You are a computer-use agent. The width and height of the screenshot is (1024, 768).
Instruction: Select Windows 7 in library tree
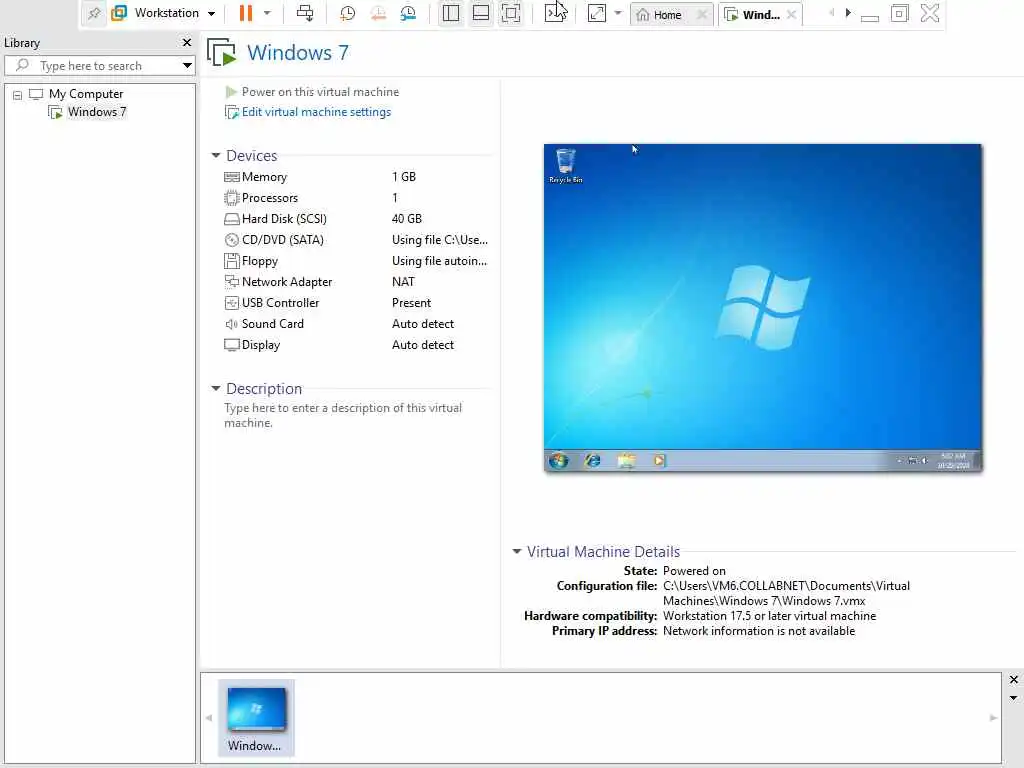click(x=97, y=112)
